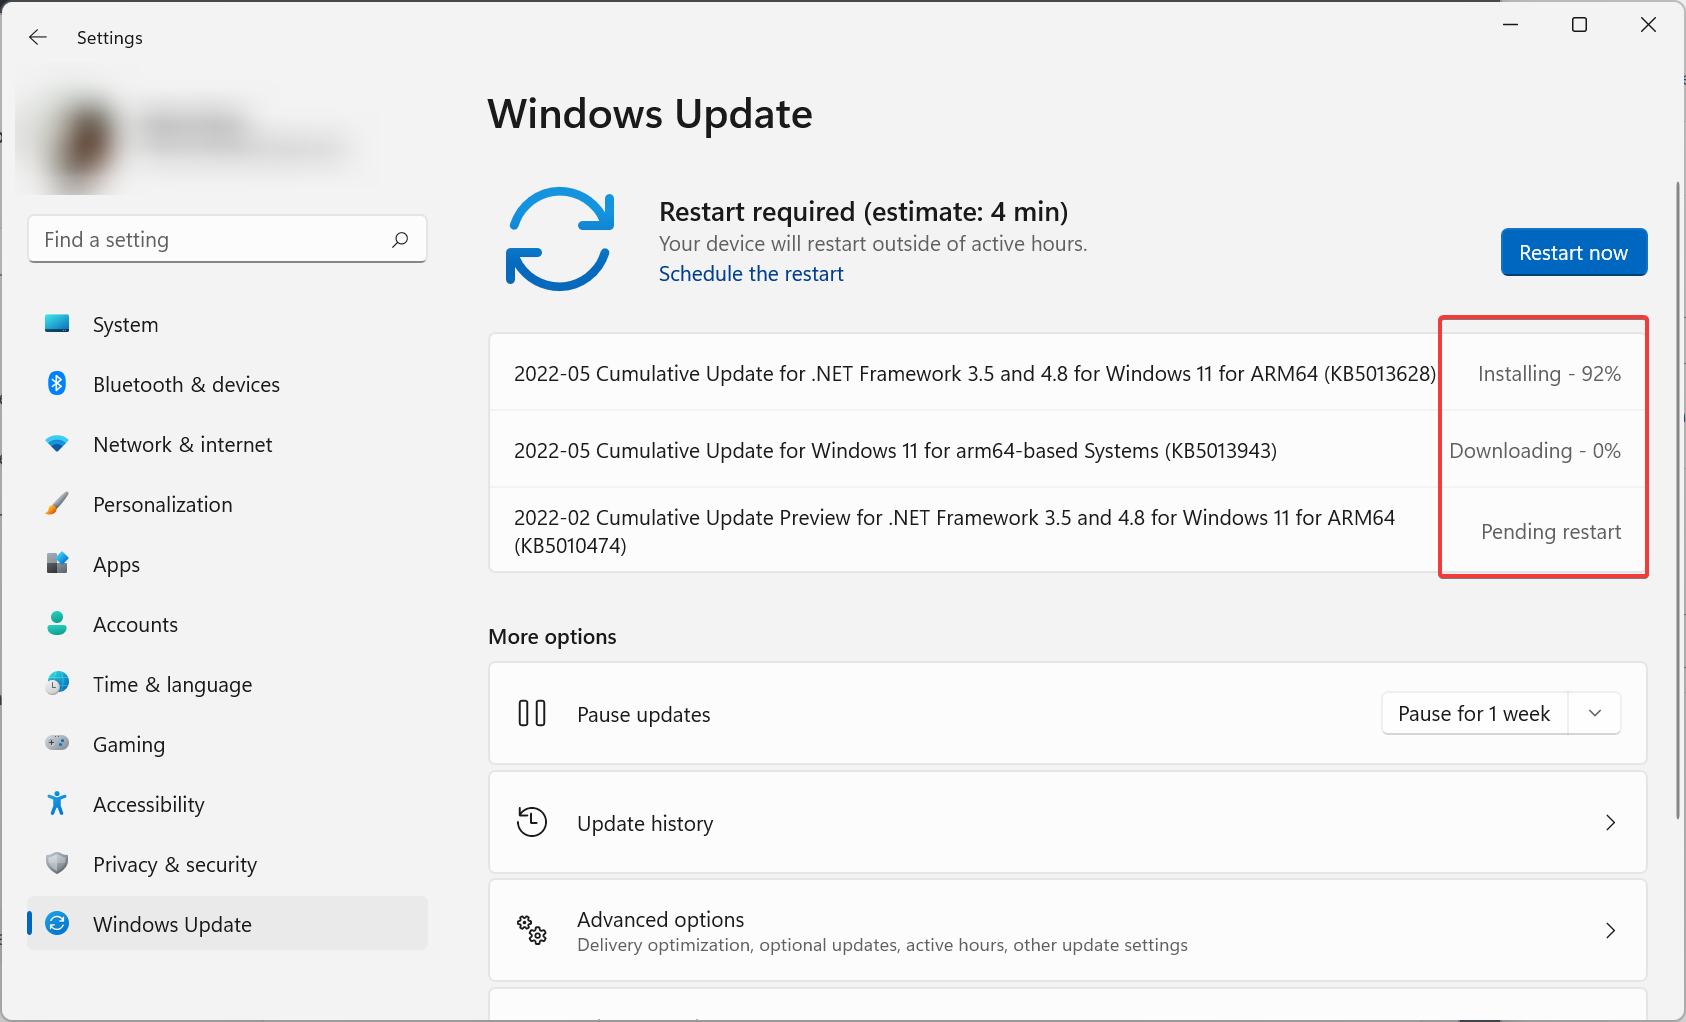Click the Update history clock icon
The width and height of the screenshot is (1686, 1022).
pyautogui.click(x=532, y=822)
